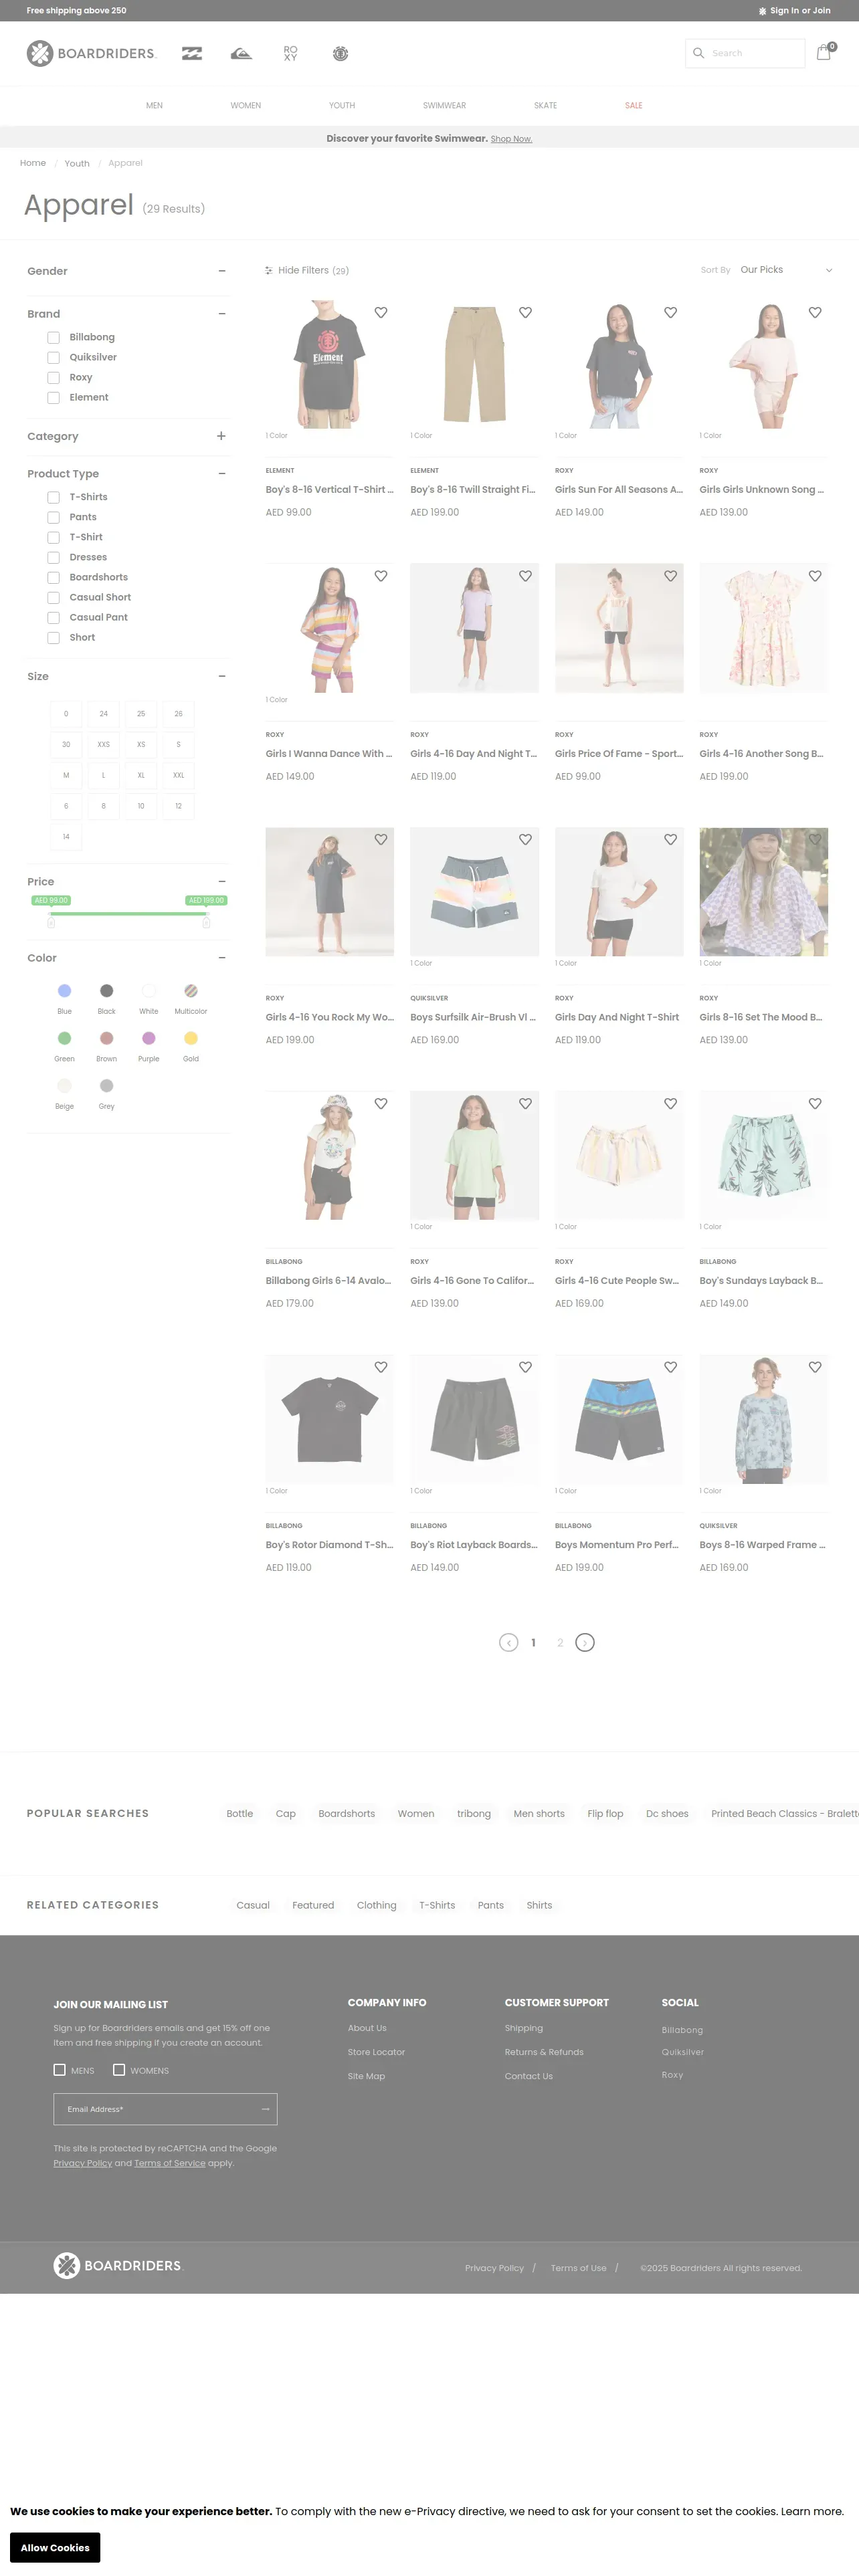Open the Quiksilver brand logo icon
The height and width of the screenshot is (2576, 859).
tap(241, 54)
